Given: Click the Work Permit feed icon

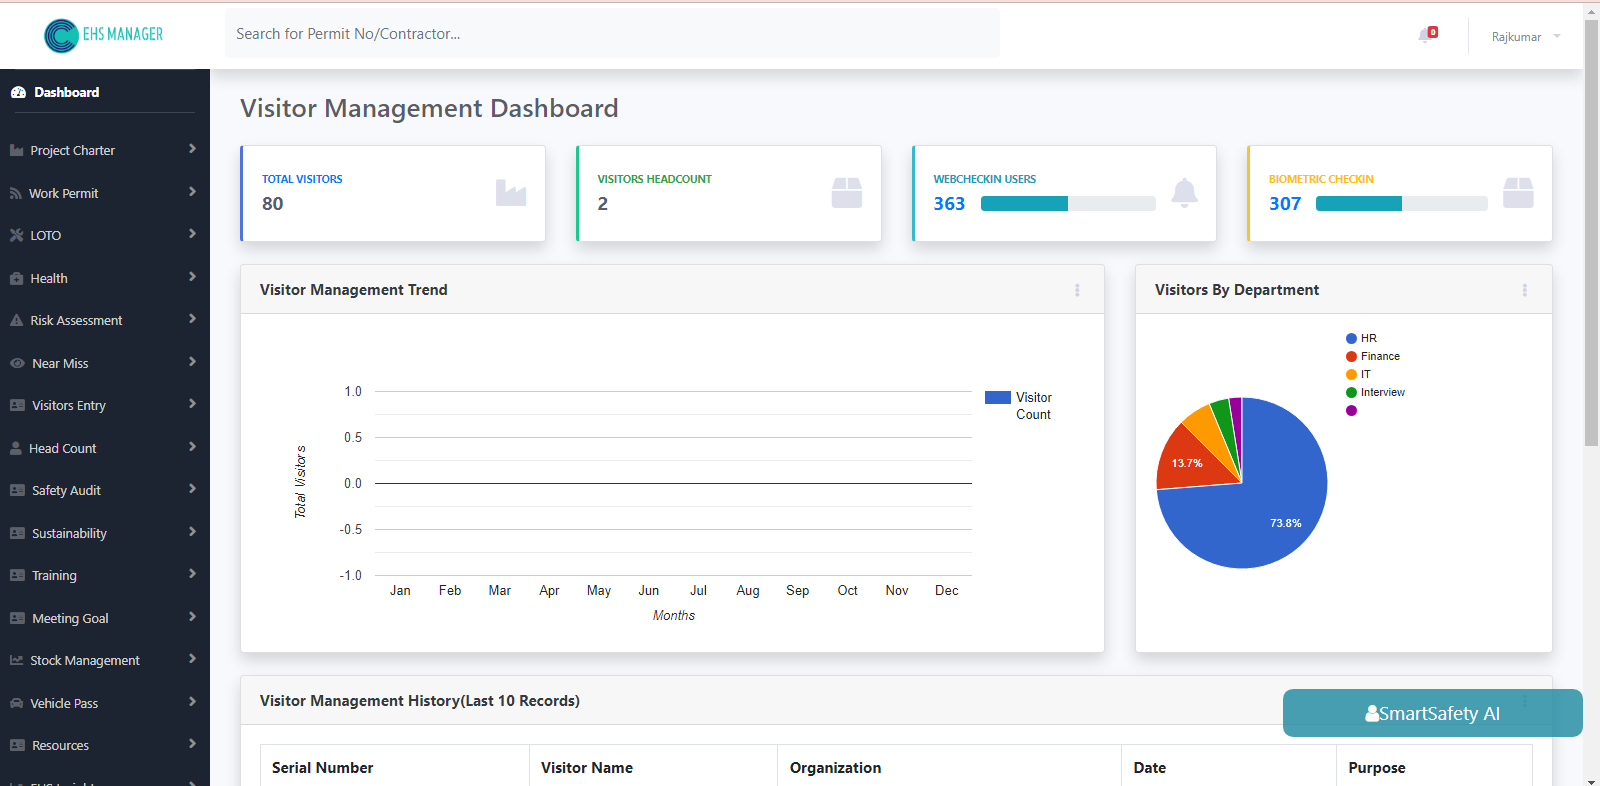Looking at the screenshot, I should (16, 193).
